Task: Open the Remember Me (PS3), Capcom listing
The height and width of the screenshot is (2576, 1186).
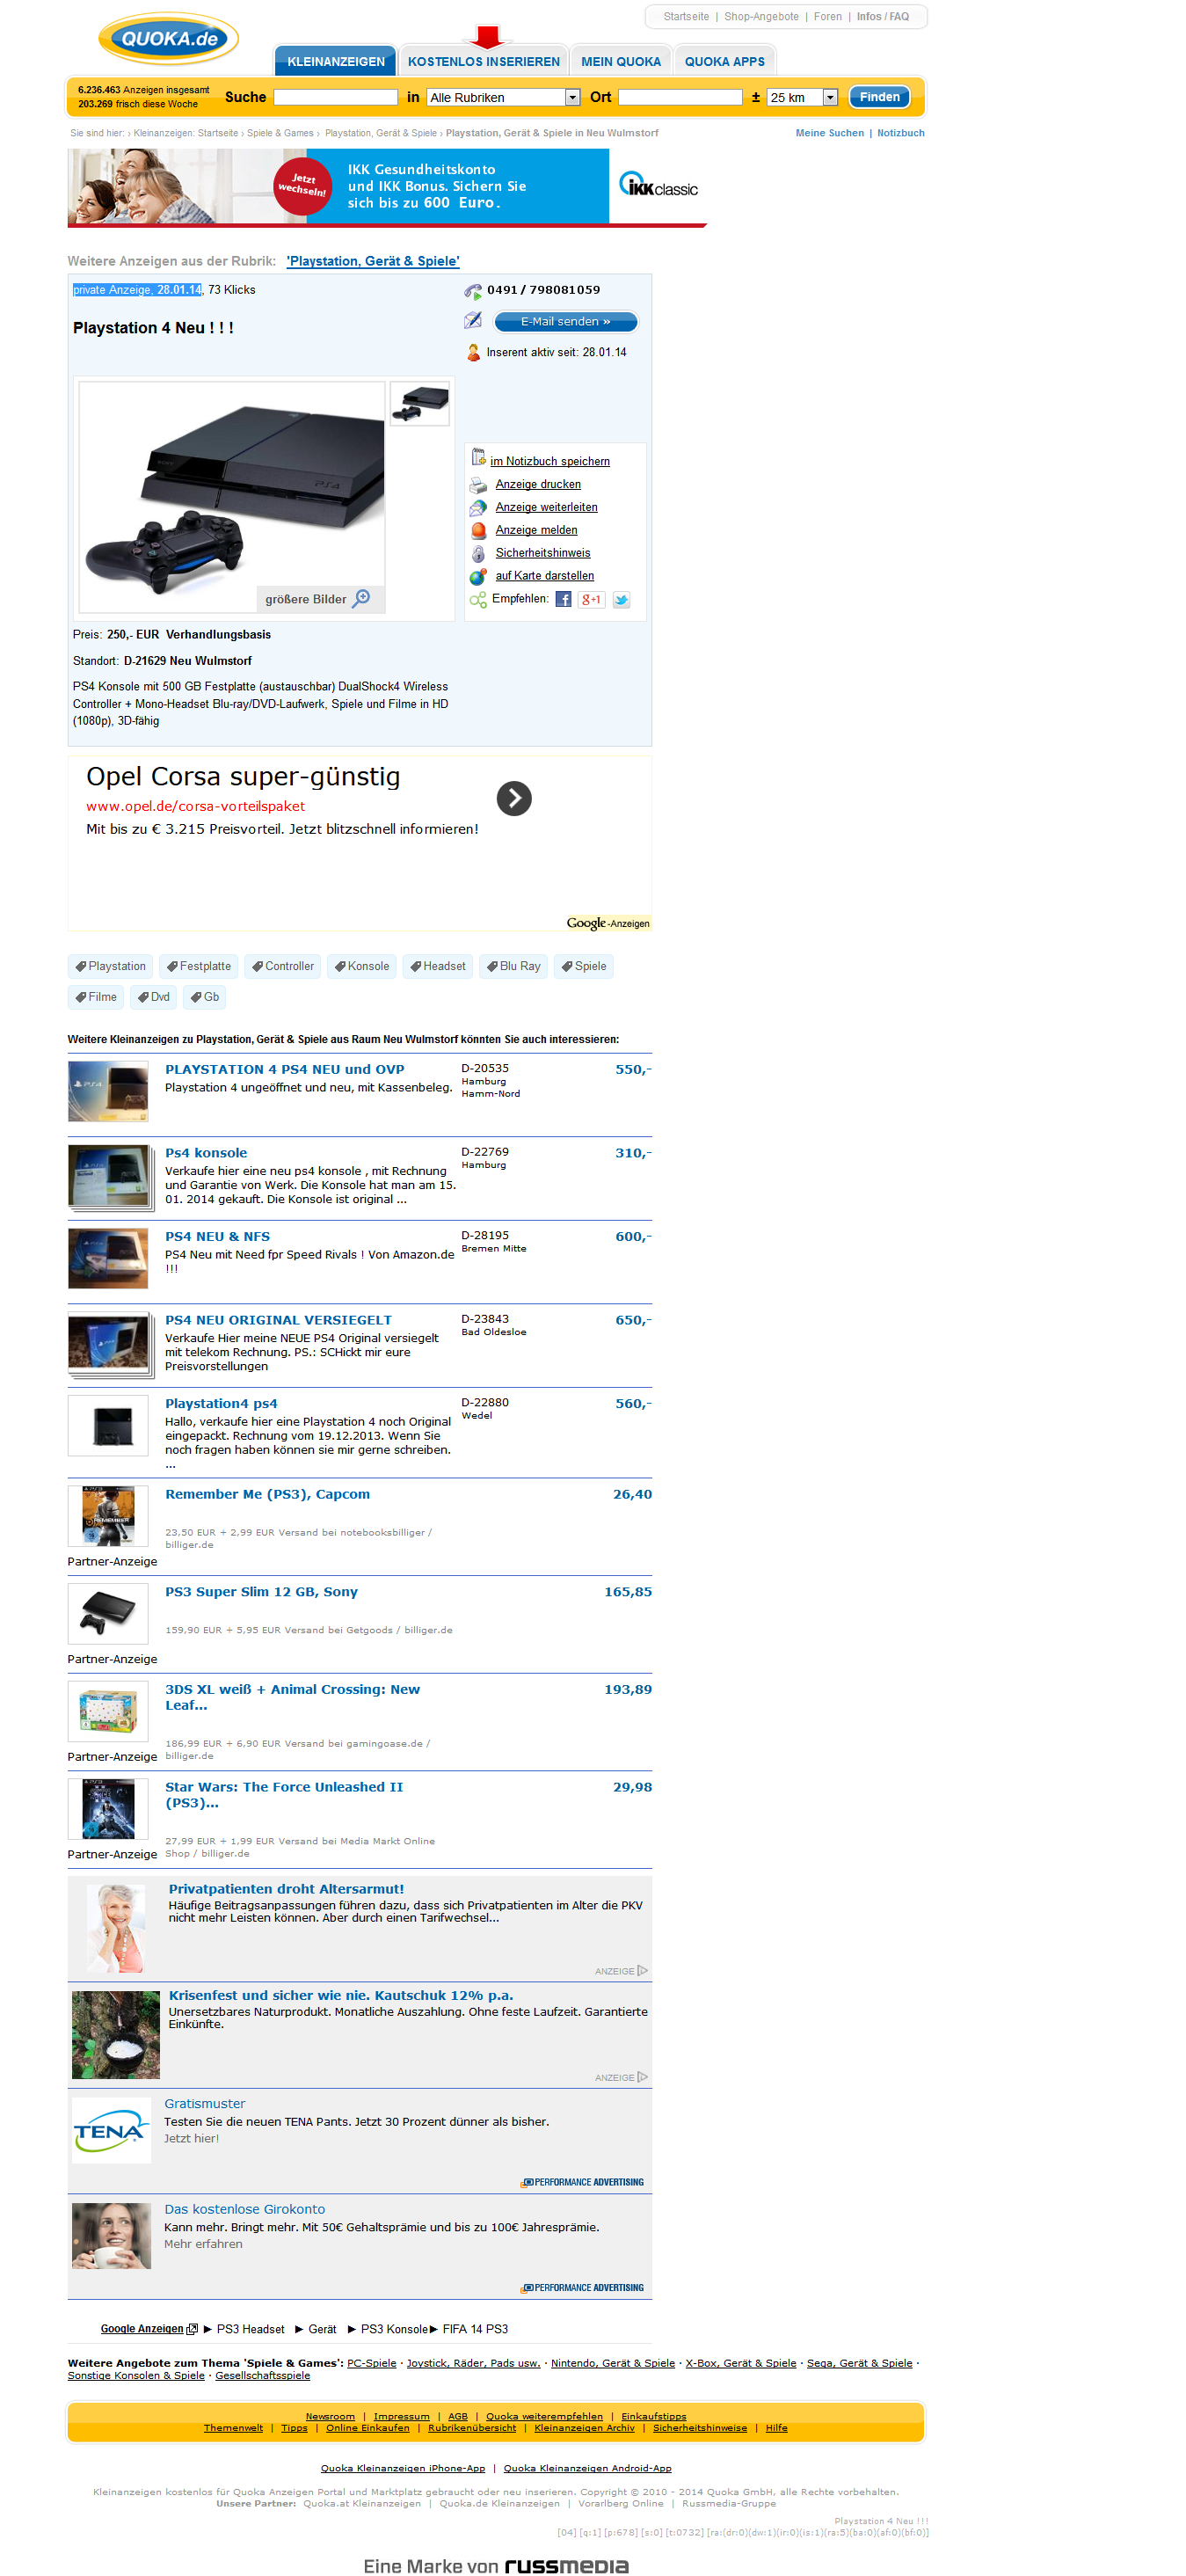Action: (267, 1494)
